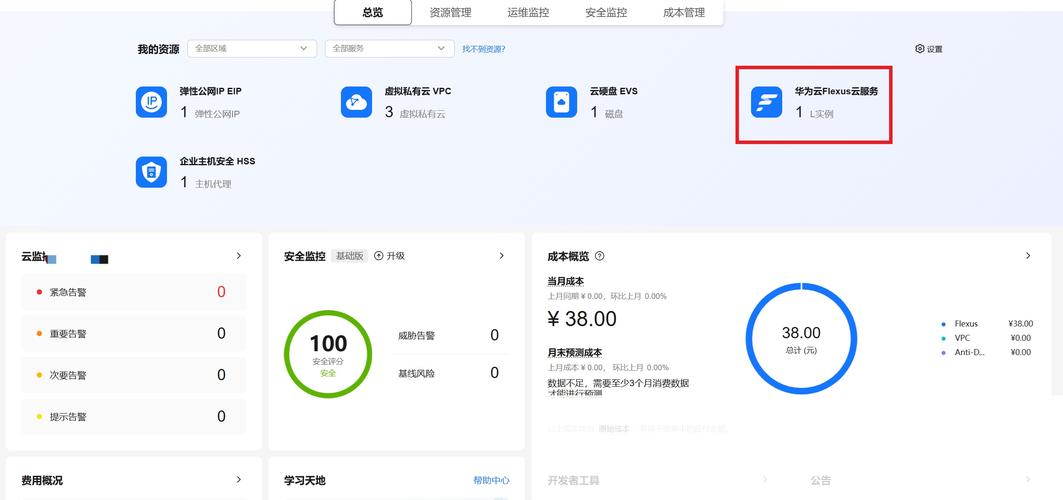Open the 虚拟私有云 VPC cloud icon
1063x500 pixels.
click(357, 102)
